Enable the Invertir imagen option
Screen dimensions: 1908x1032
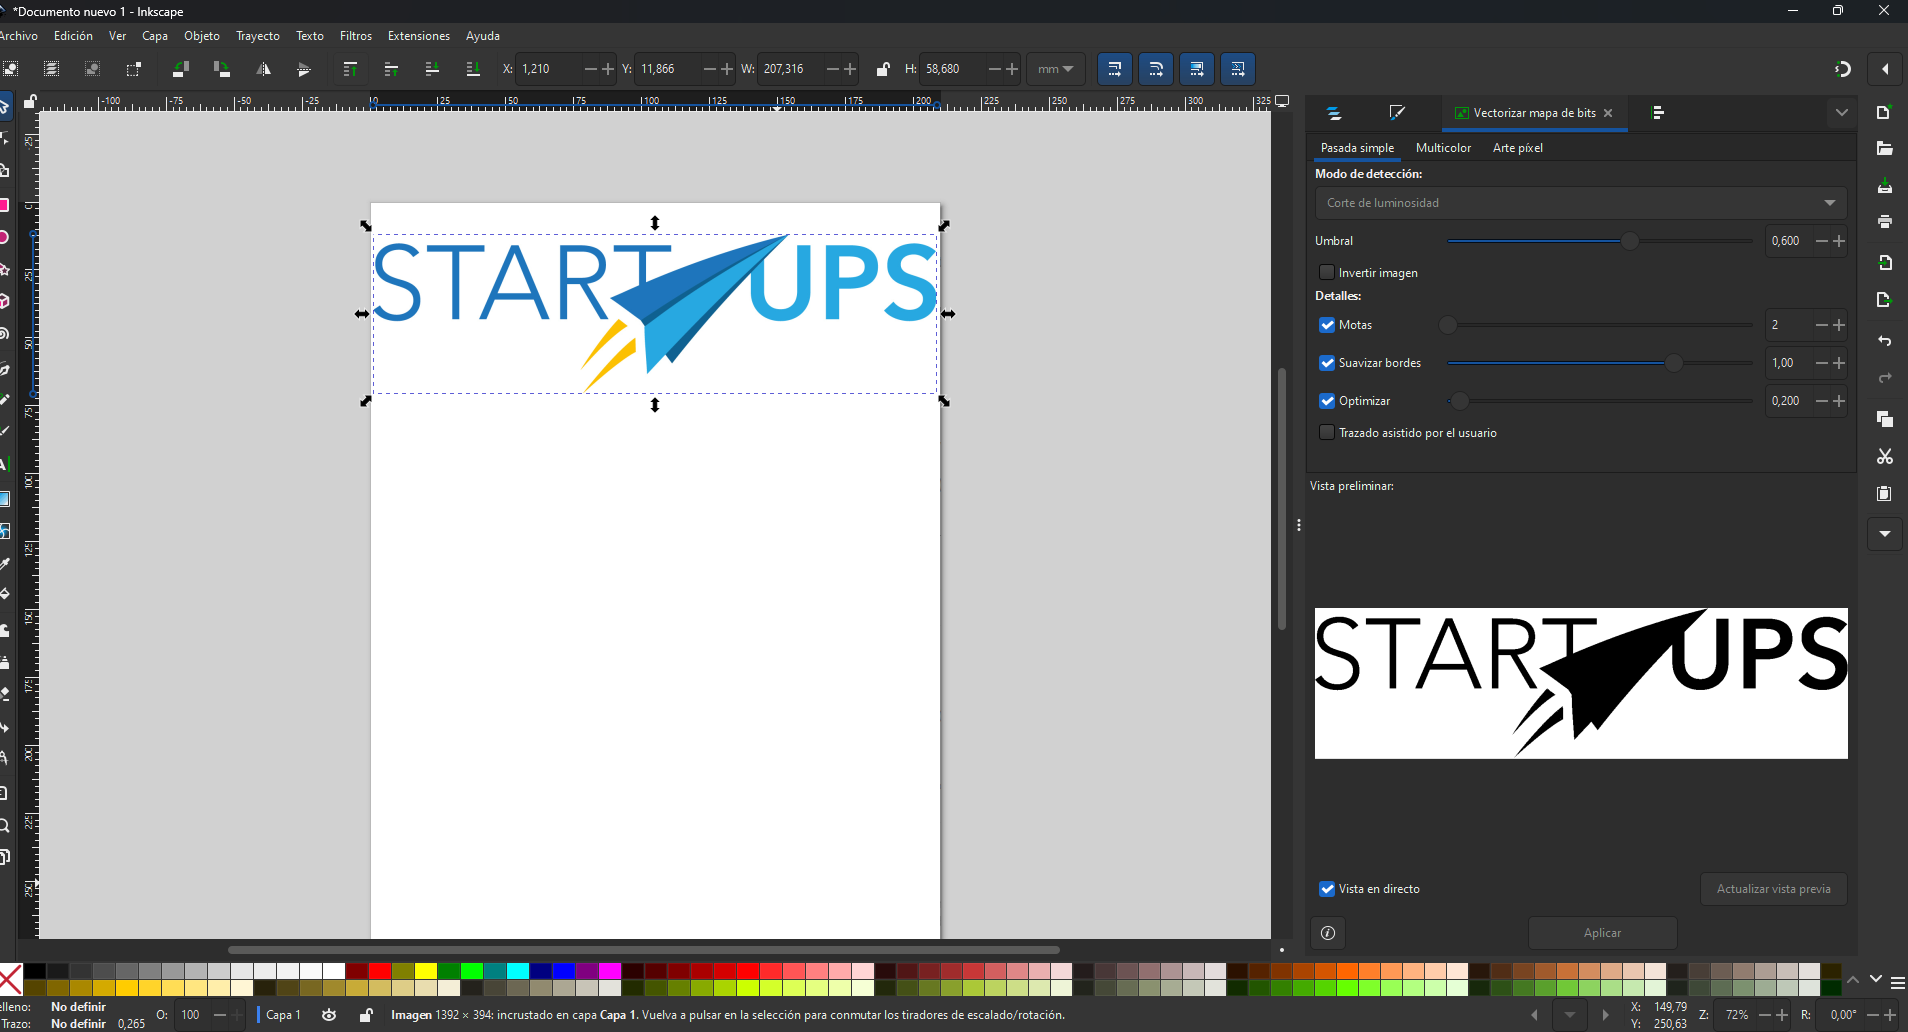[x=1327, y=271]
